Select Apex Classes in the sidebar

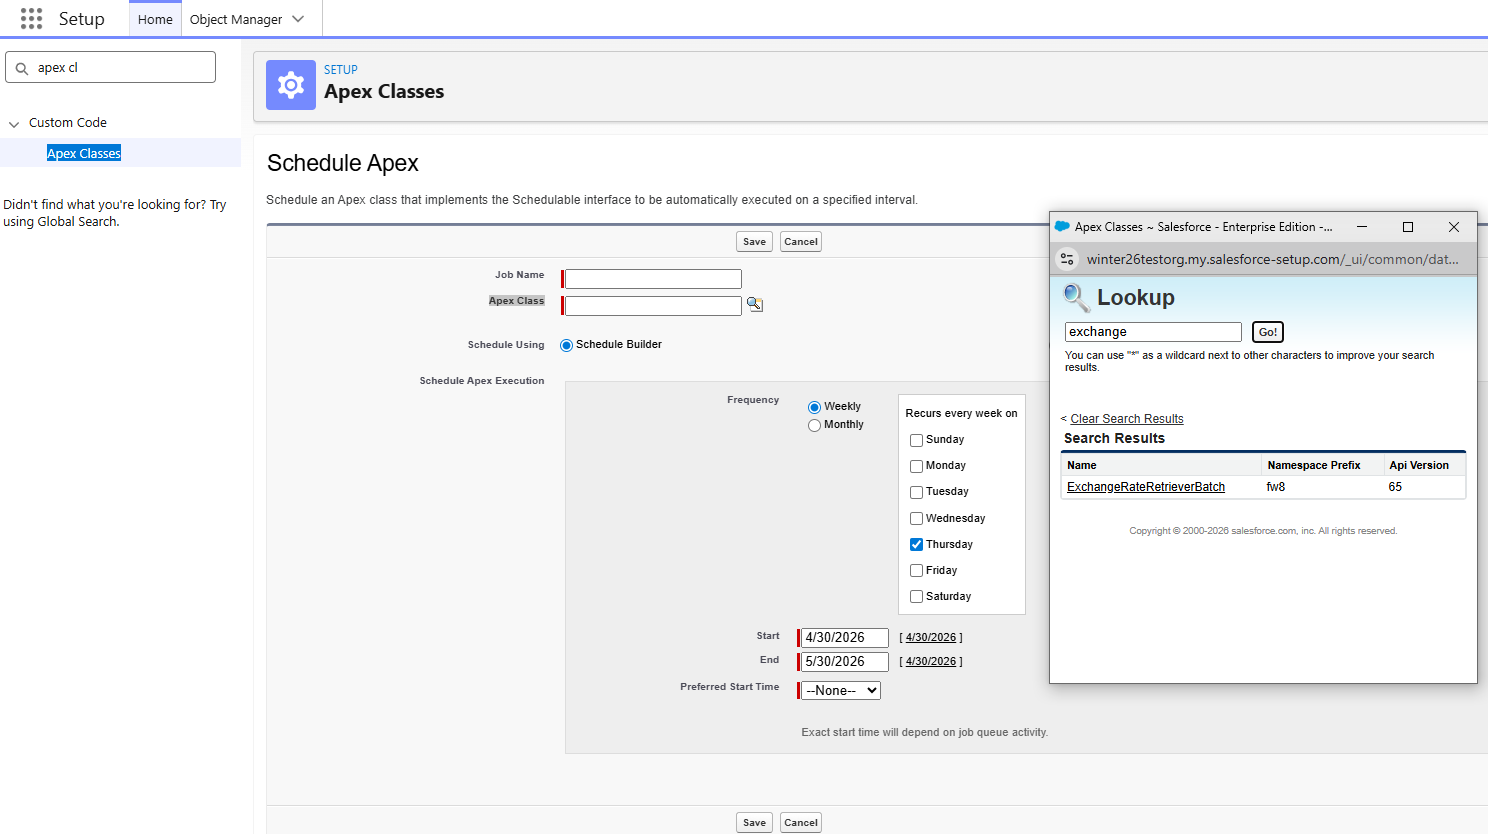point(84,153)
